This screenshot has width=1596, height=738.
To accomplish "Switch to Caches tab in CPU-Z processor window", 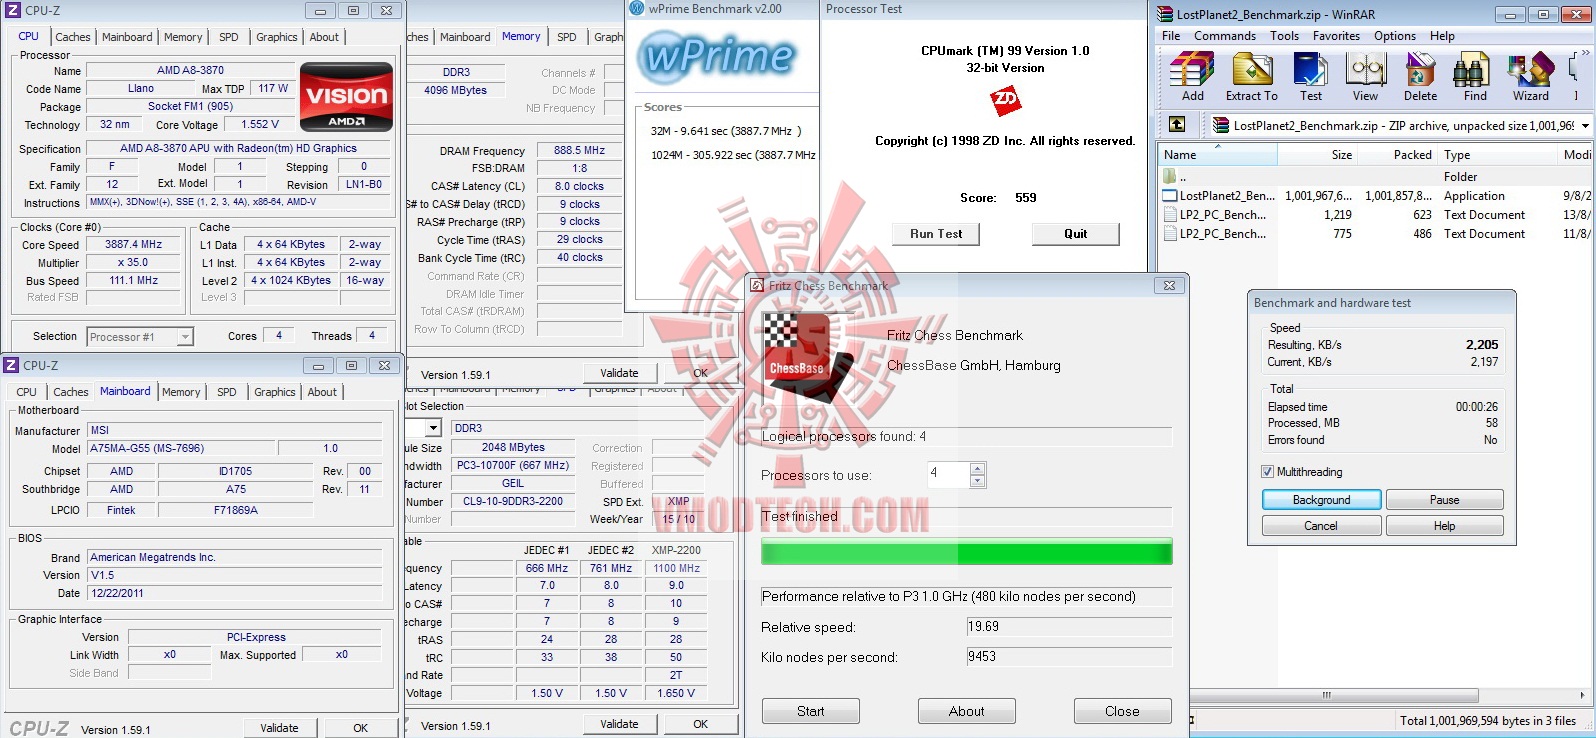I will [x=73, y=37].
